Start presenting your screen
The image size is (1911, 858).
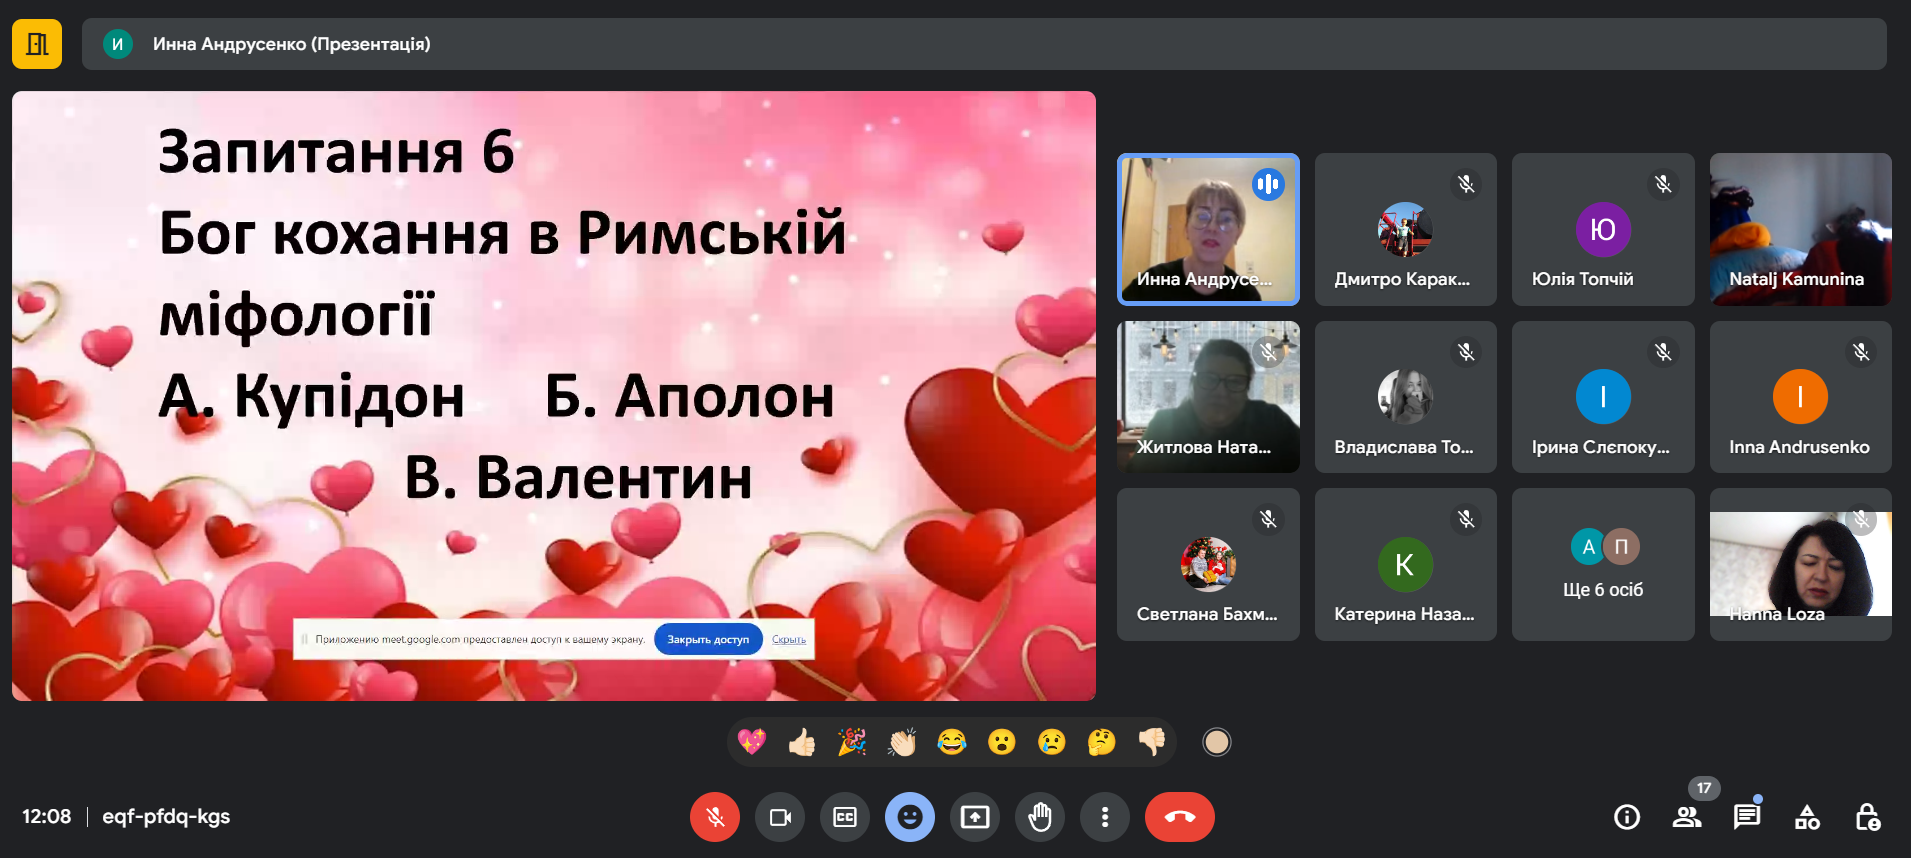pyautogui.click(x=975, y=817)
